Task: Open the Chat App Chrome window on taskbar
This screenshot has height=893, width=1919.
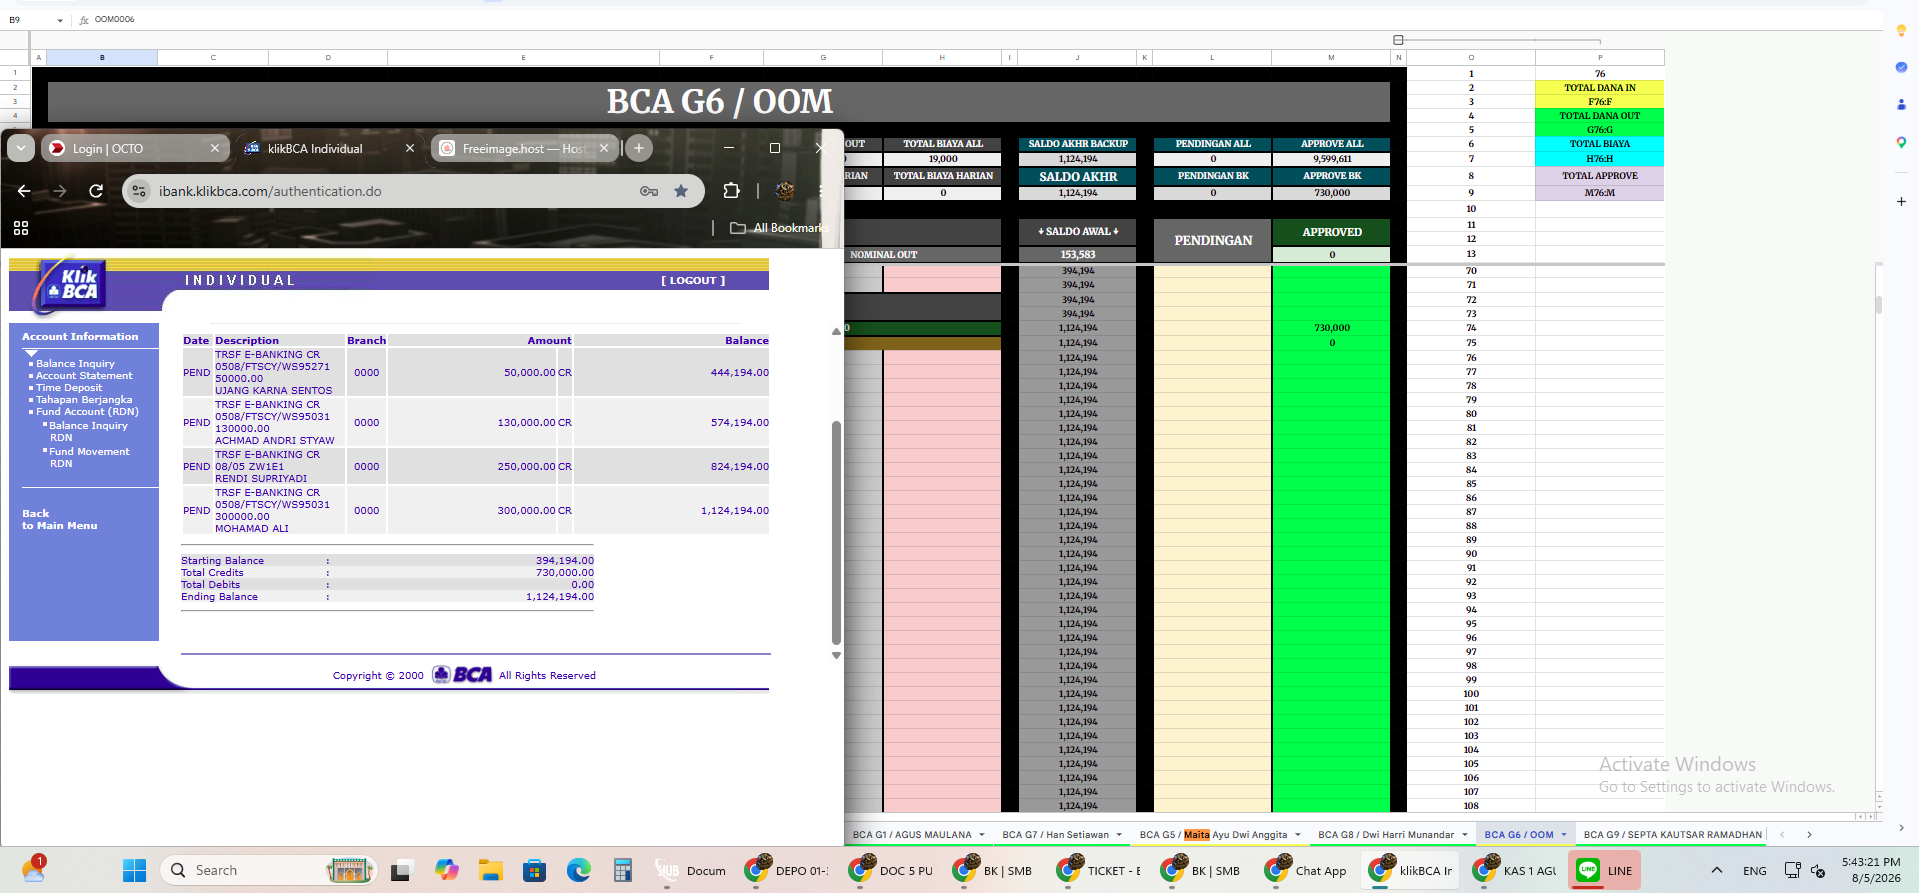Action: point(1308,871)
